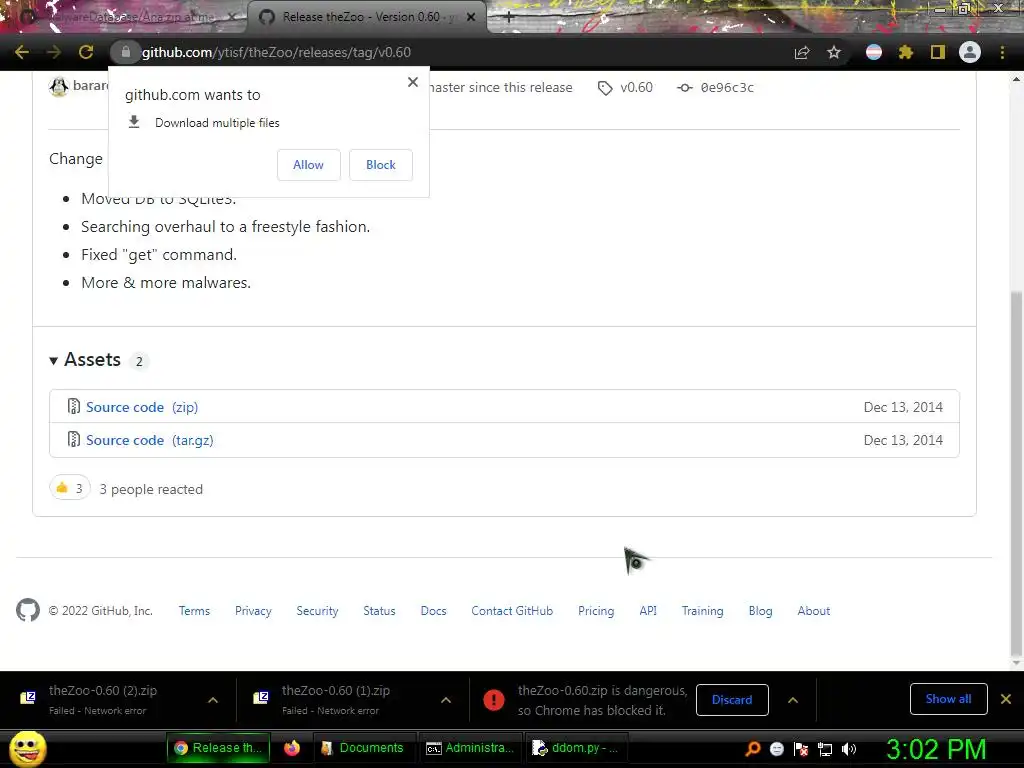Close the github.com permission popup
This screenshot has width=1024, height=768.
pyautogui.click(x=413, y=82)
